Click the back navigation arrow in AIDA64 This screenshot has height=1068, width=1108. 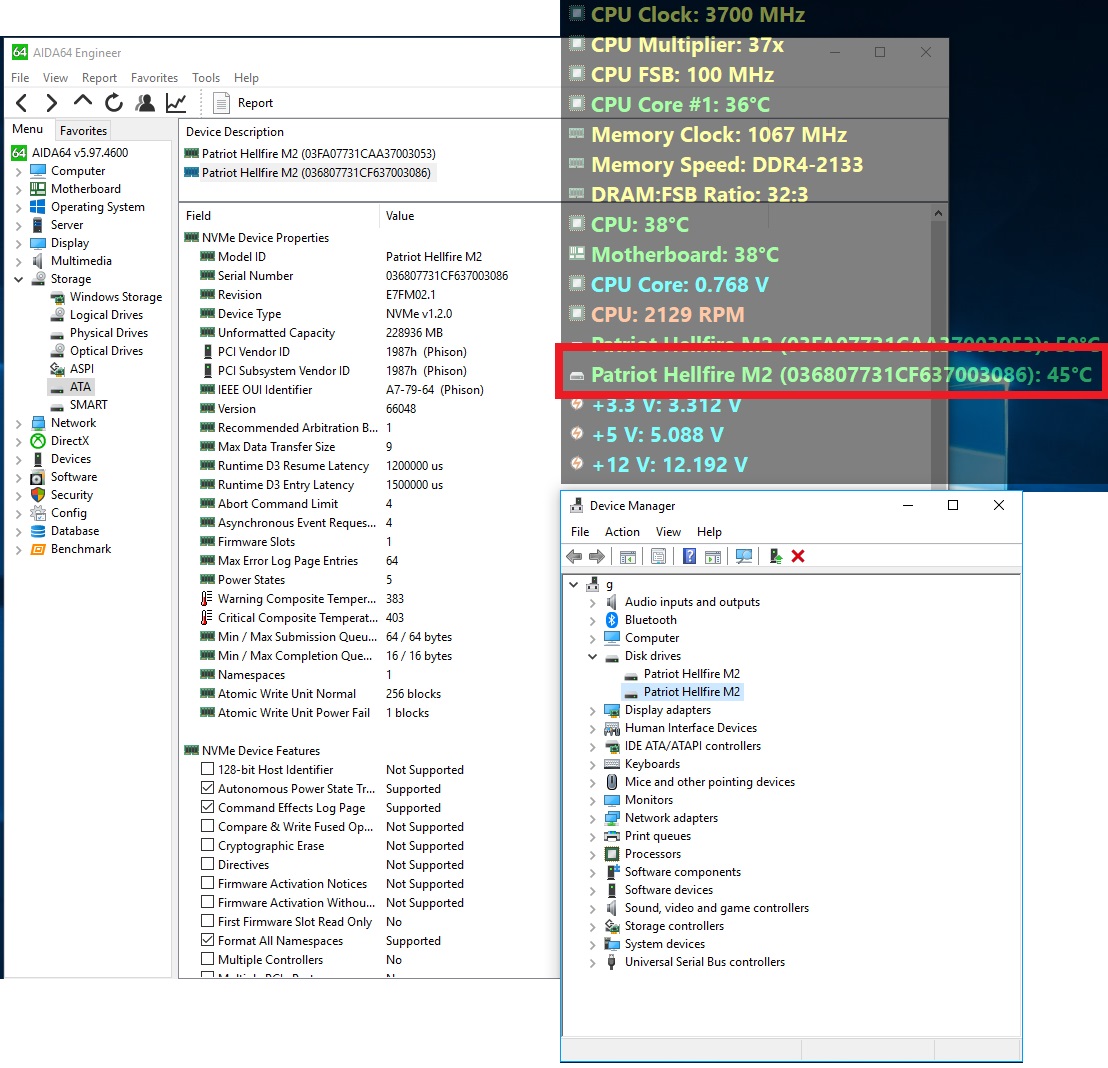22,102
